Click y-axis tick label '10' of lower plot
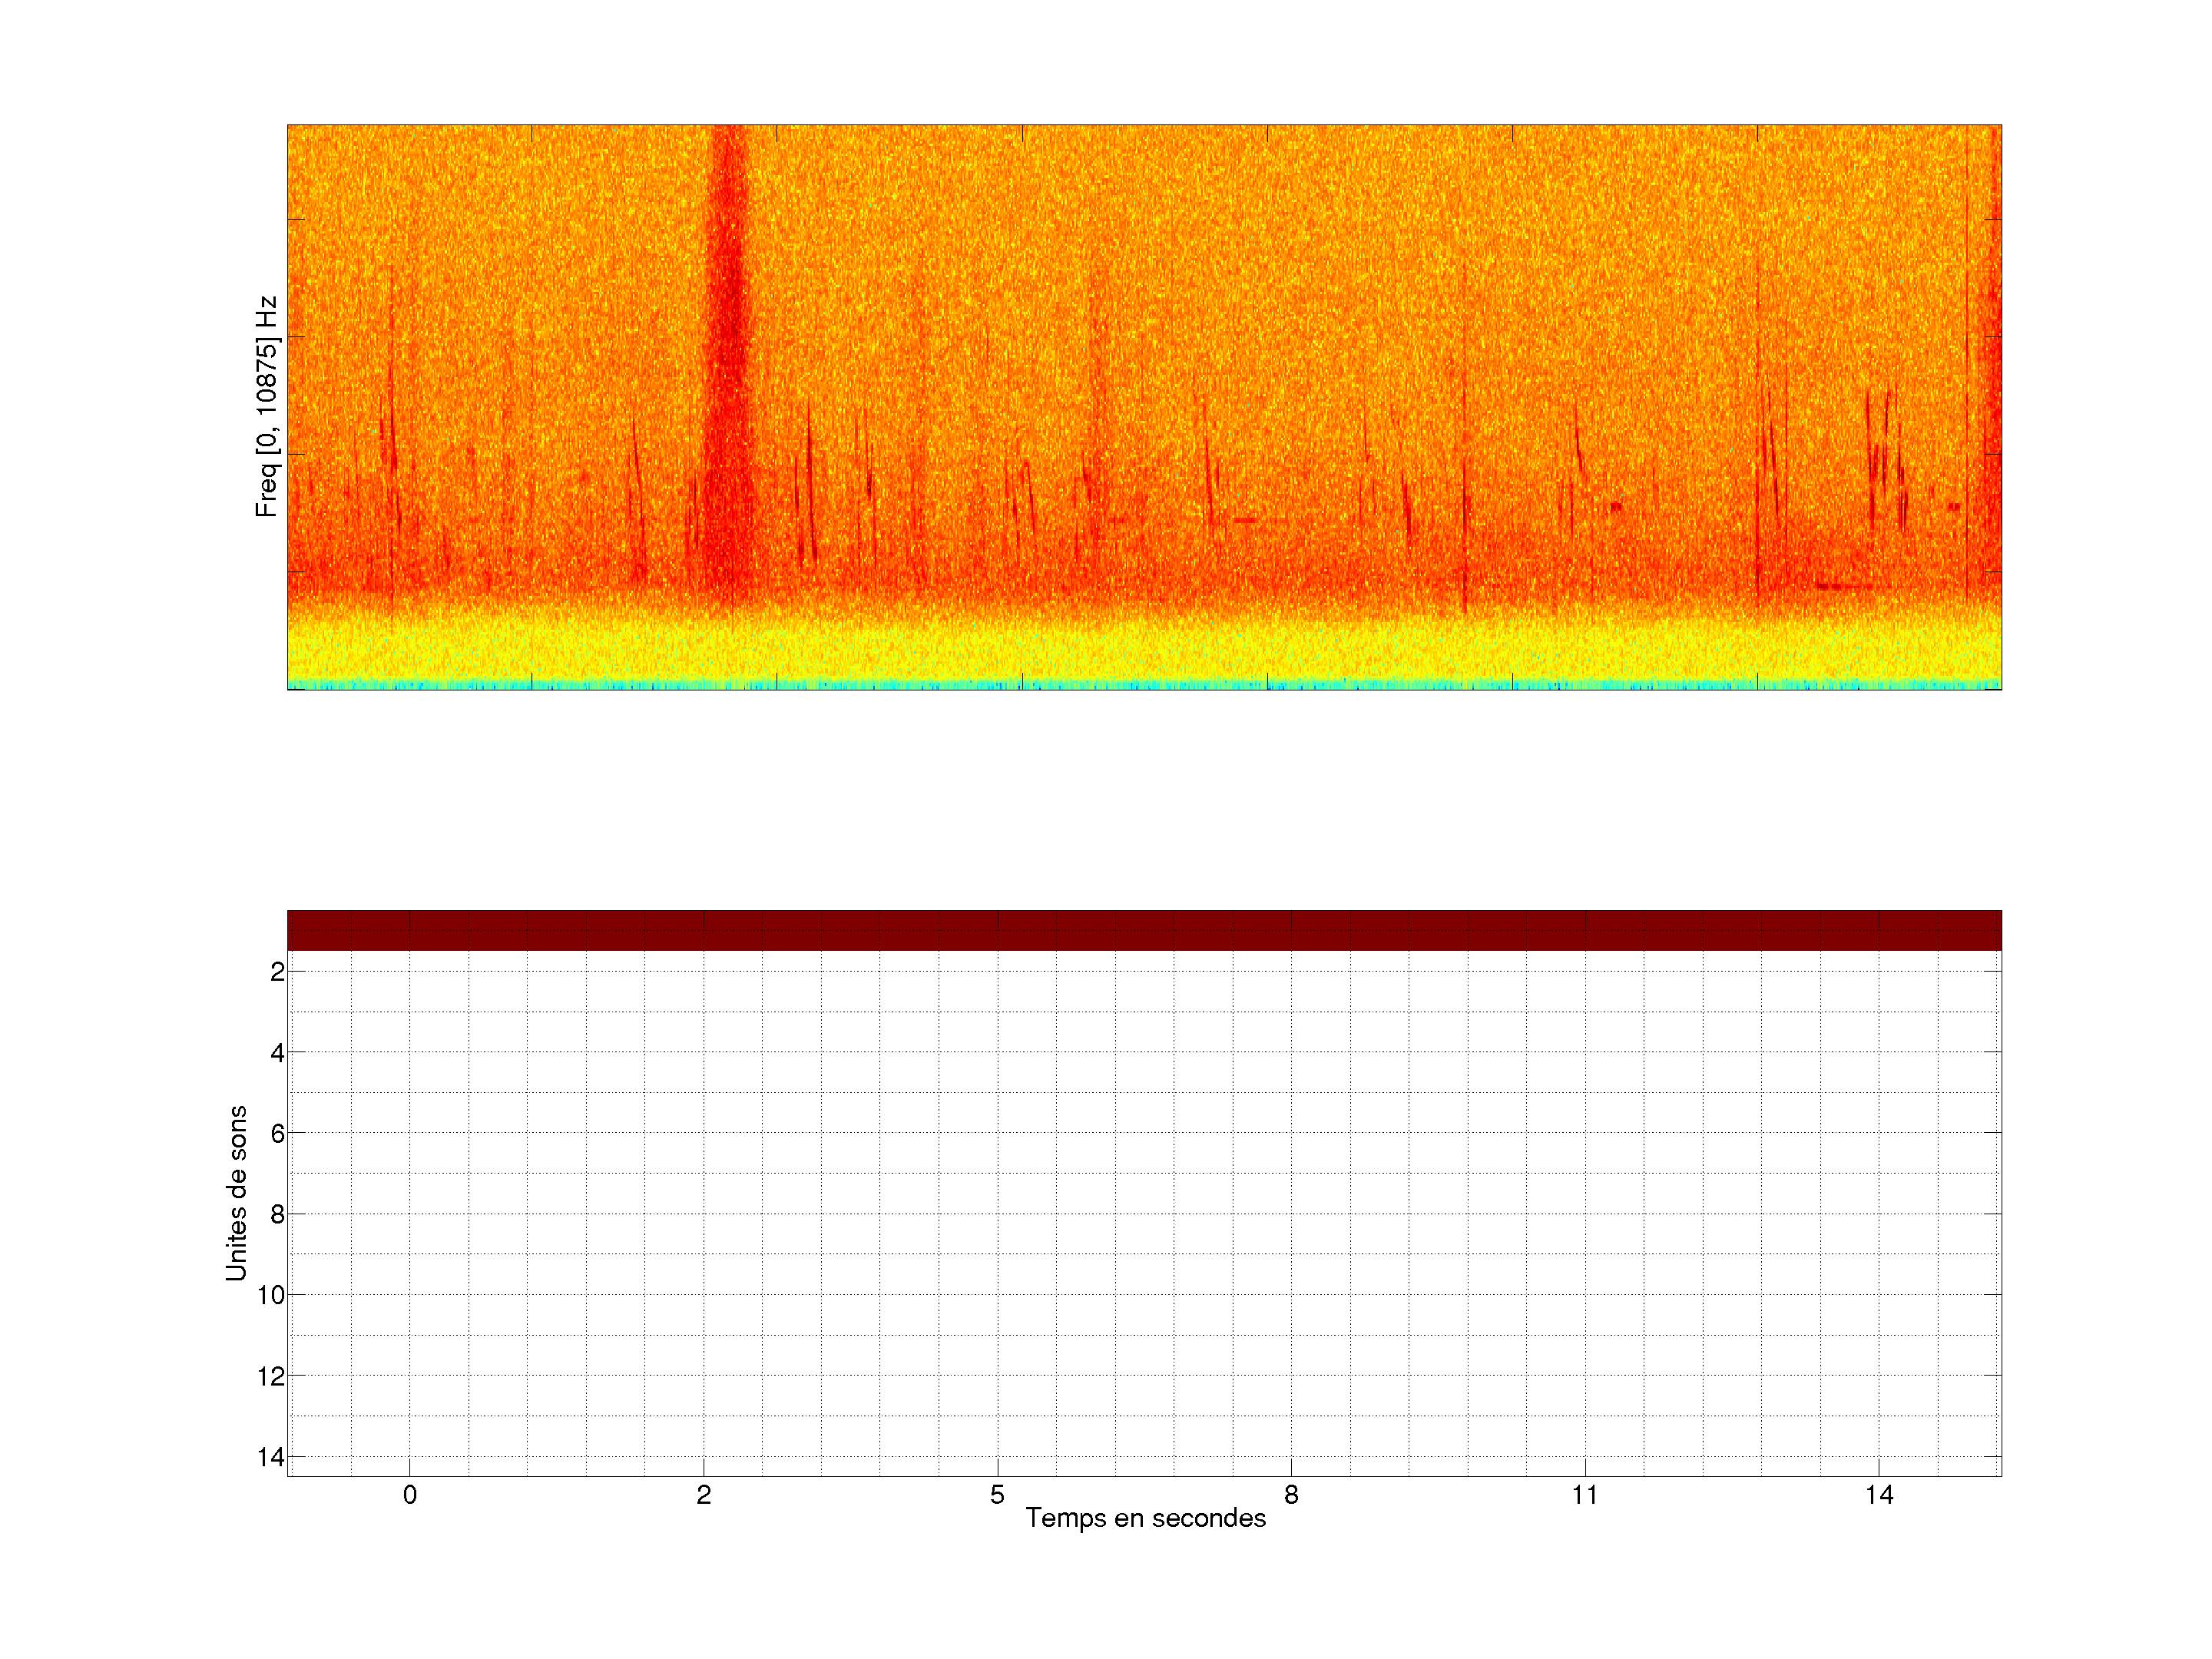 pyautogui.click(x=271, y=1296)
